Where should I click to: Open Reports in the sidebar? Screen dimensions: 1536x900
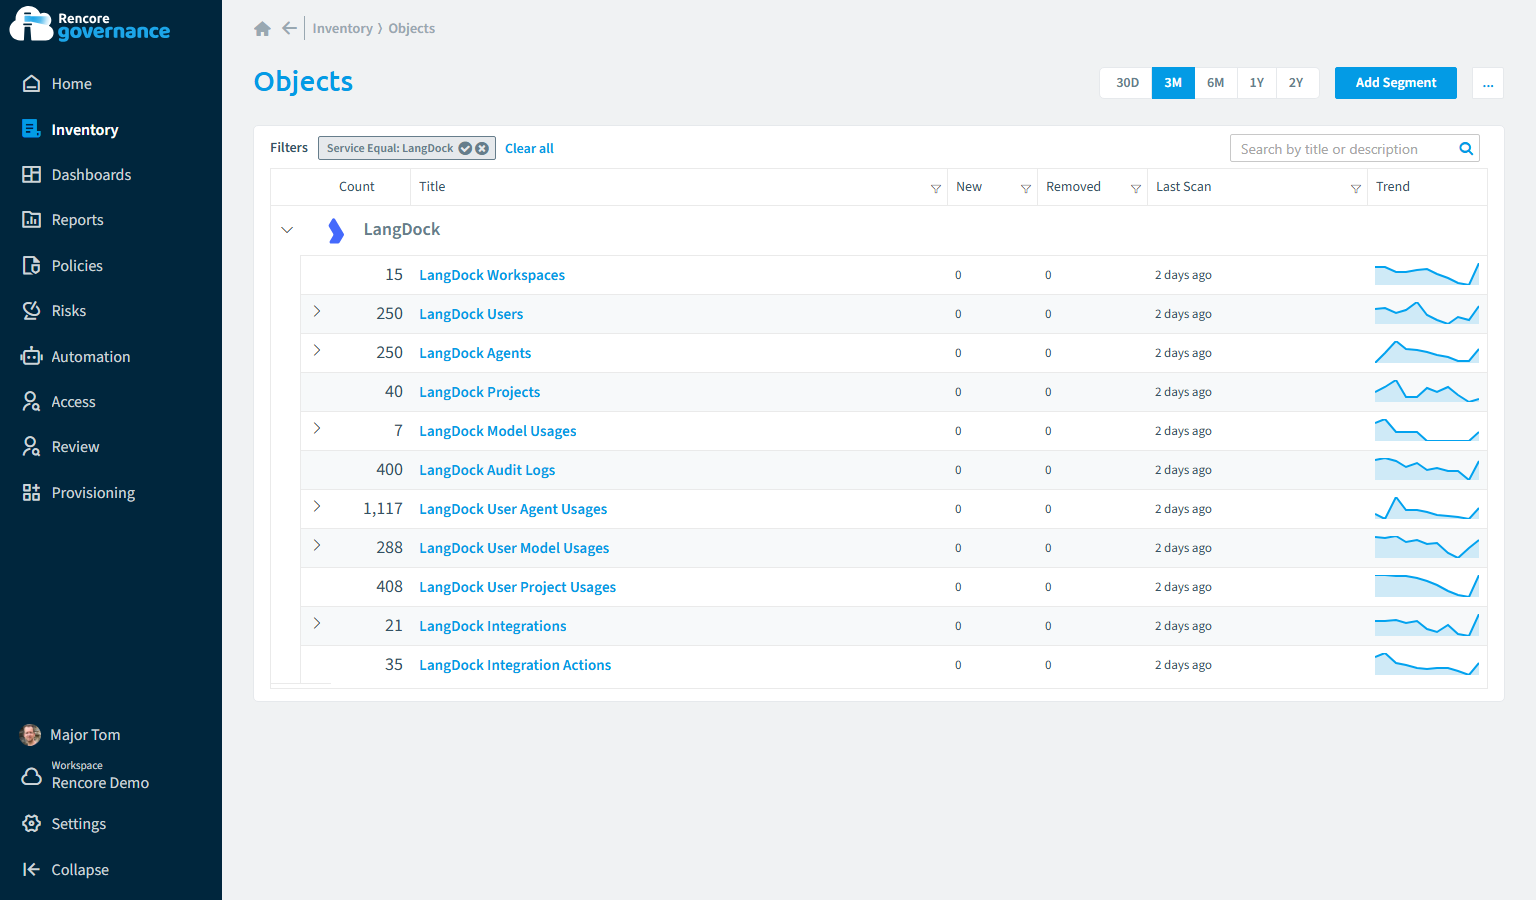tap(77, 220)
